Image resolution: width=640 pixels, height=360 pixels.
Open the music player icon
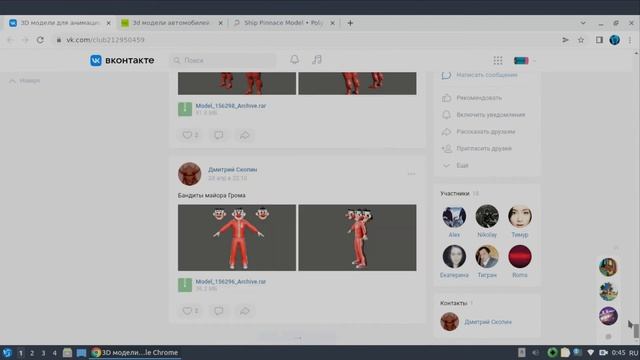tap(317, 60)
